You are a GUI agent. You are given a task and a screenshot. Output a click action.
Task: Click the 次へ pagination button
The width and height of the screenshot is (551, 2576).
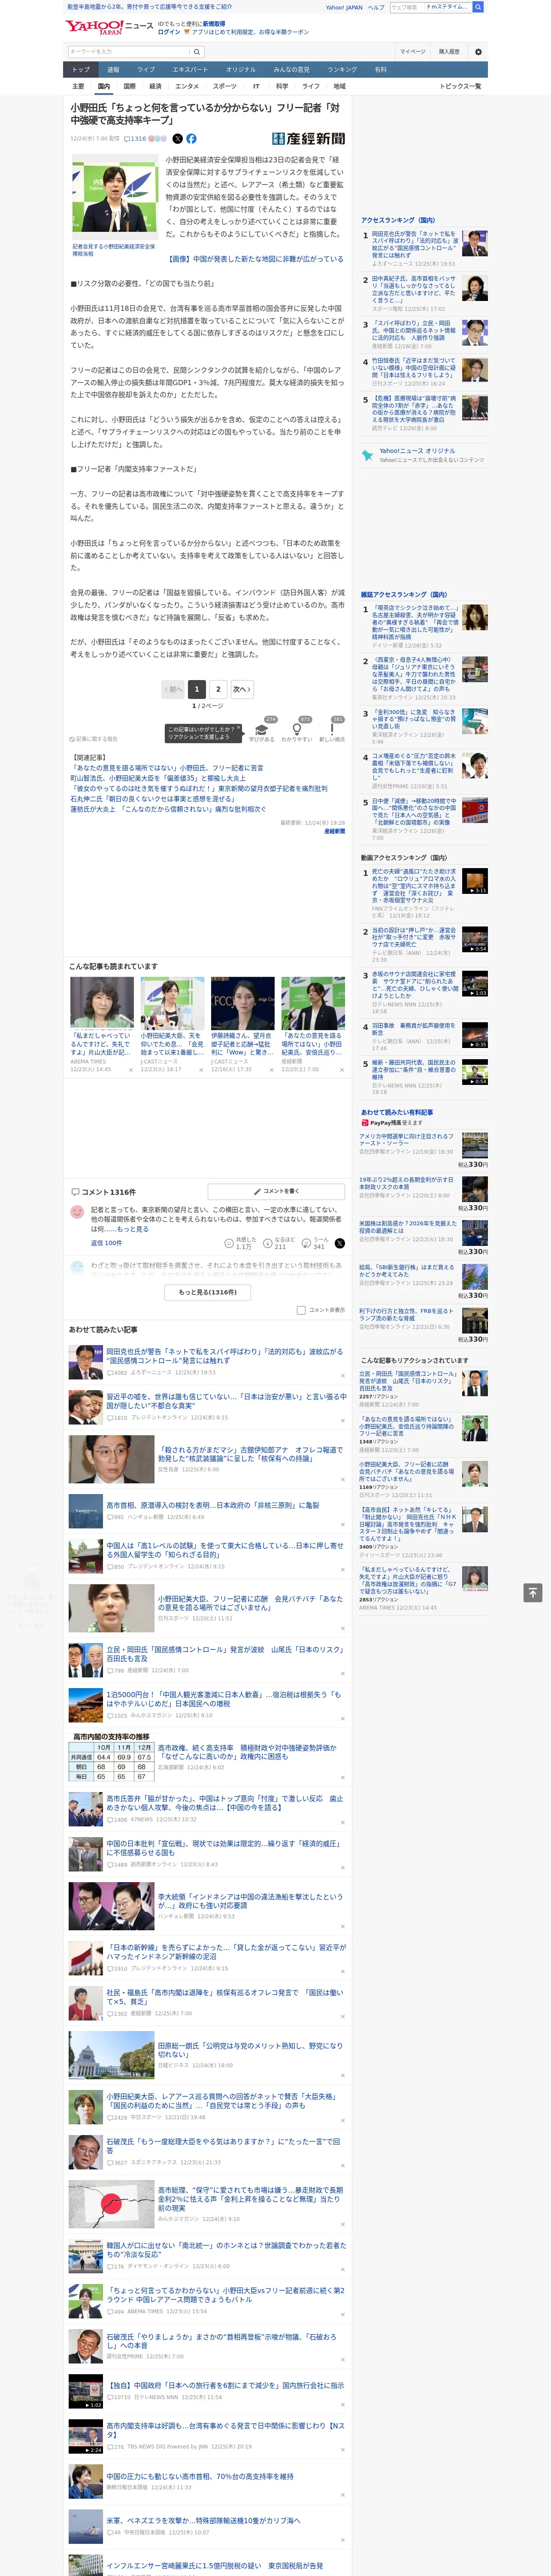pyautogui.click(x=241, y=689)
